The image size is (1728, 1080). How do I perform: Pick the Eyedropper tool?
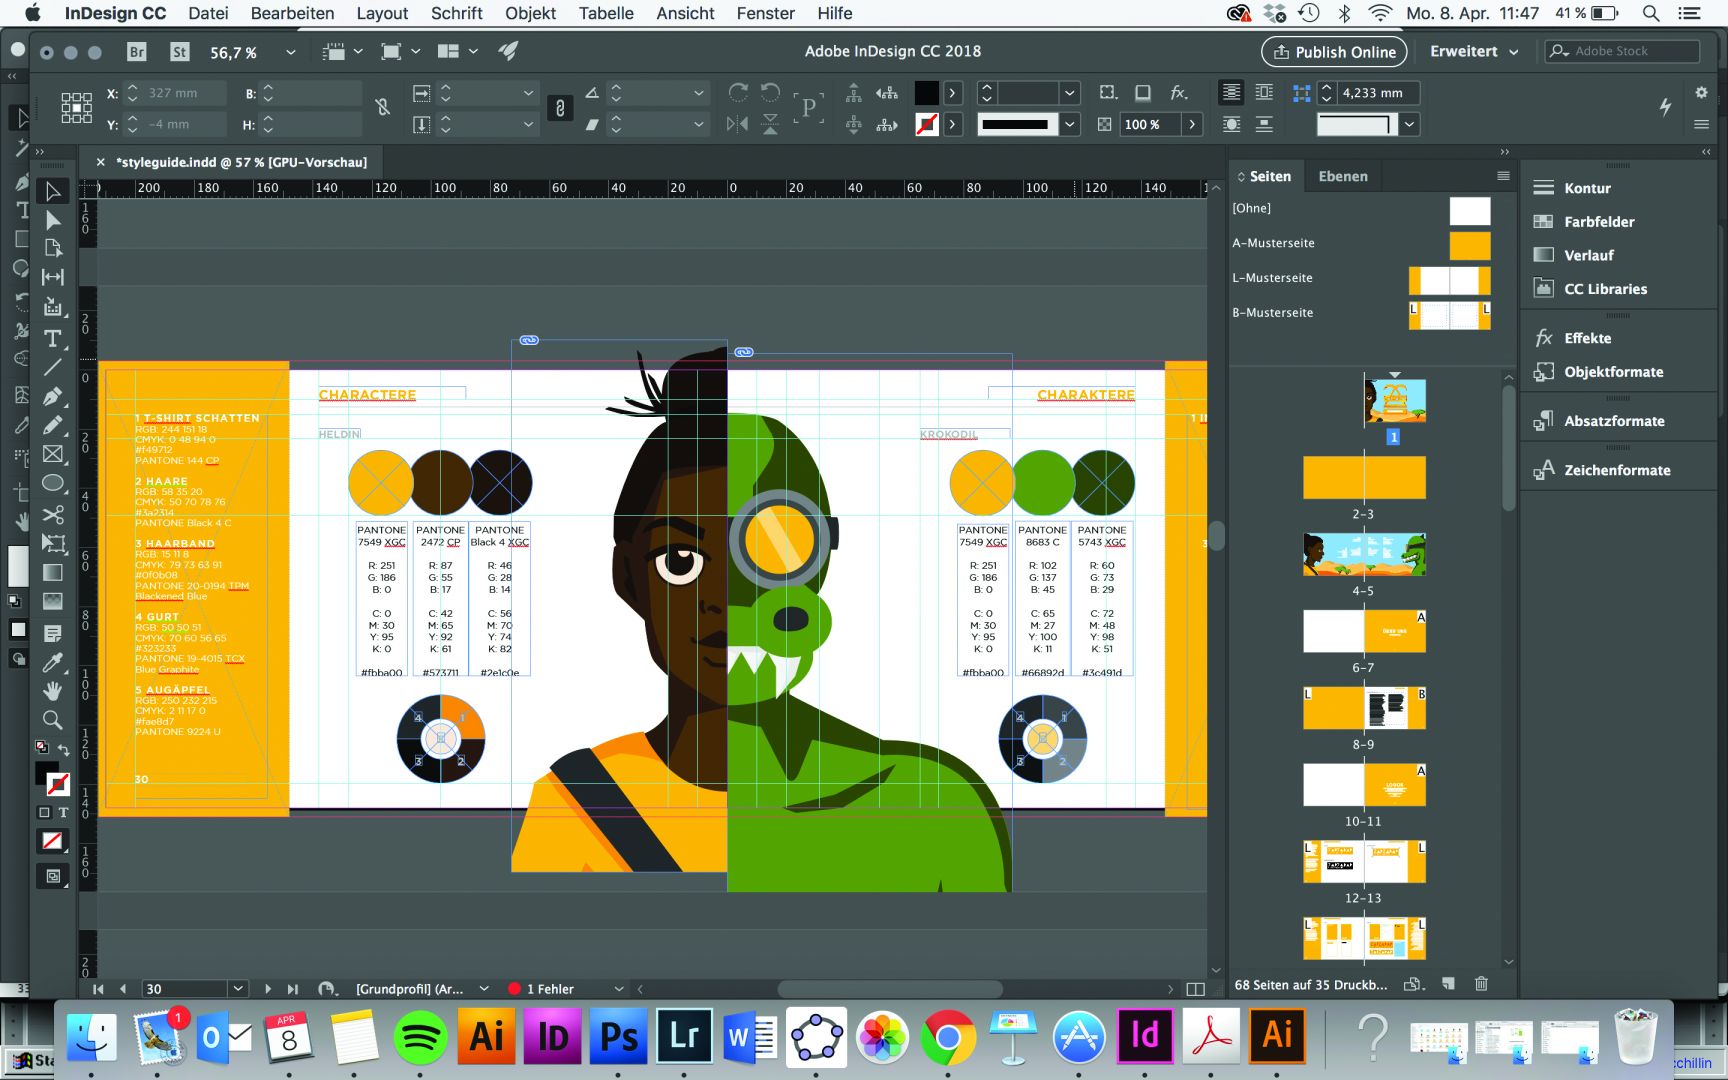tap(52, 662)
